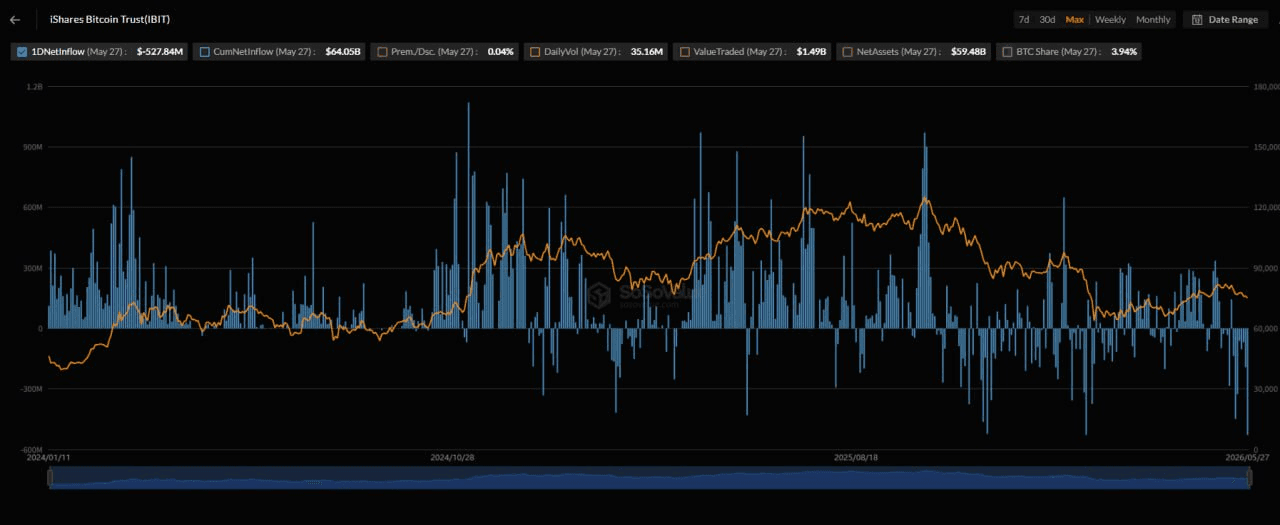Select the 30d time range

[1047, 20]
